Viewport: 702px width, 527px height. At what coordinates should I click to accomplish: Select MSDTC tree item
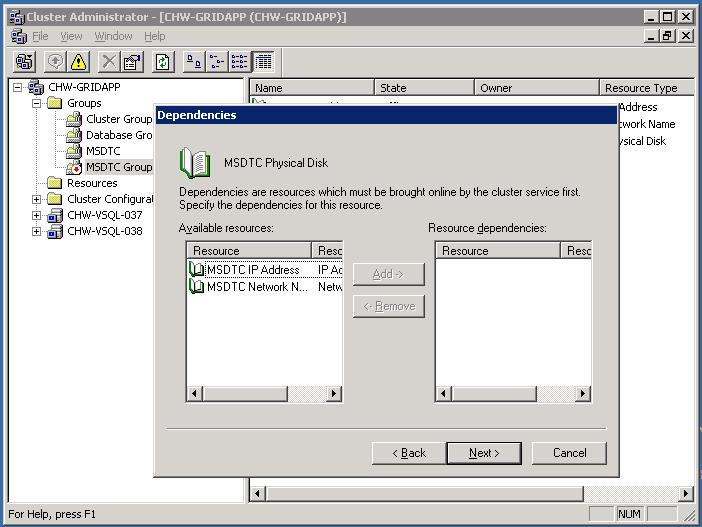tap(103, 151)
